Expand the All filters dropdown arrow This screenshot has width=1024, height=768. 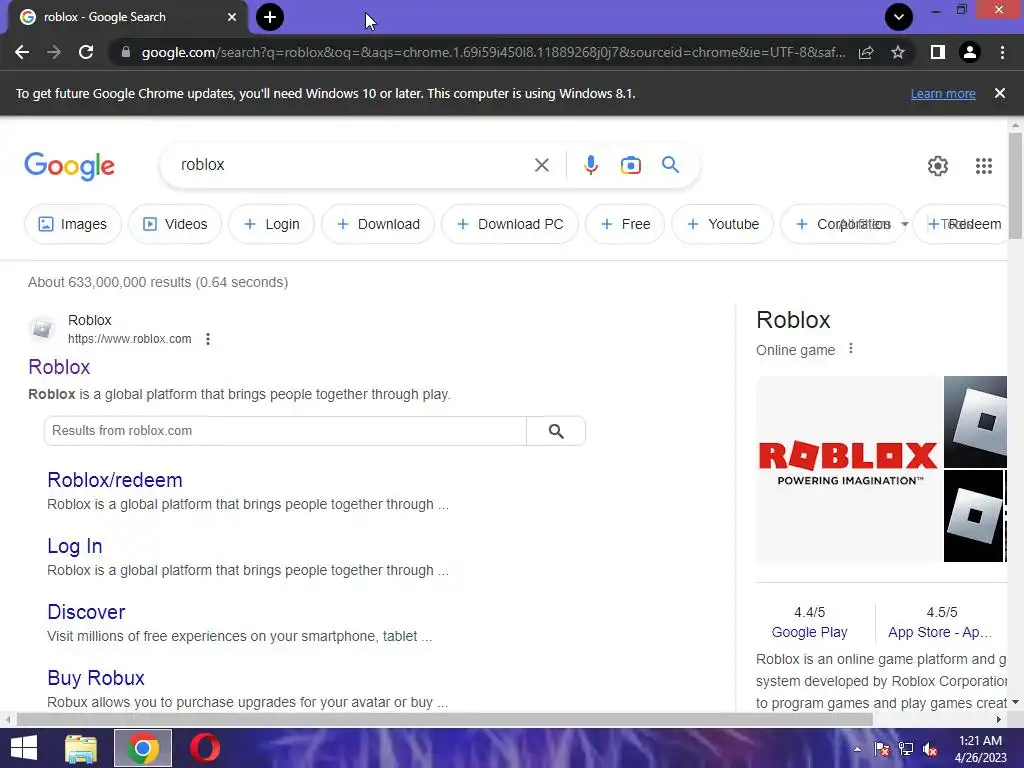tap(904, 224)
